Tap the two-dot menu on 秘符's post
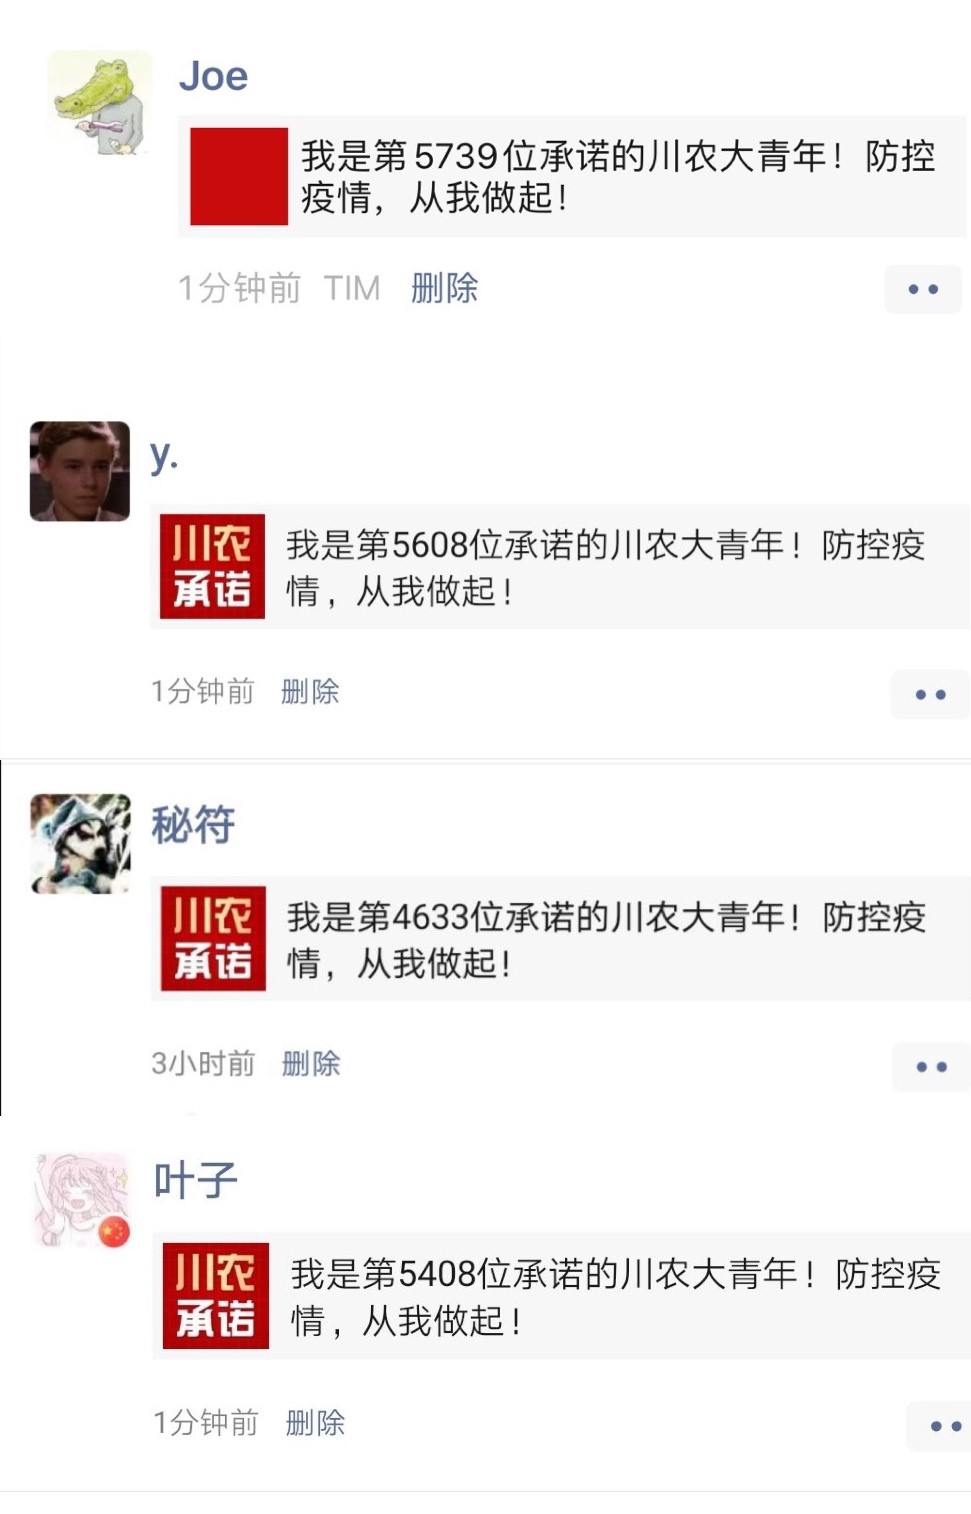The image size is (971, 1514). tap(931, 1067)
